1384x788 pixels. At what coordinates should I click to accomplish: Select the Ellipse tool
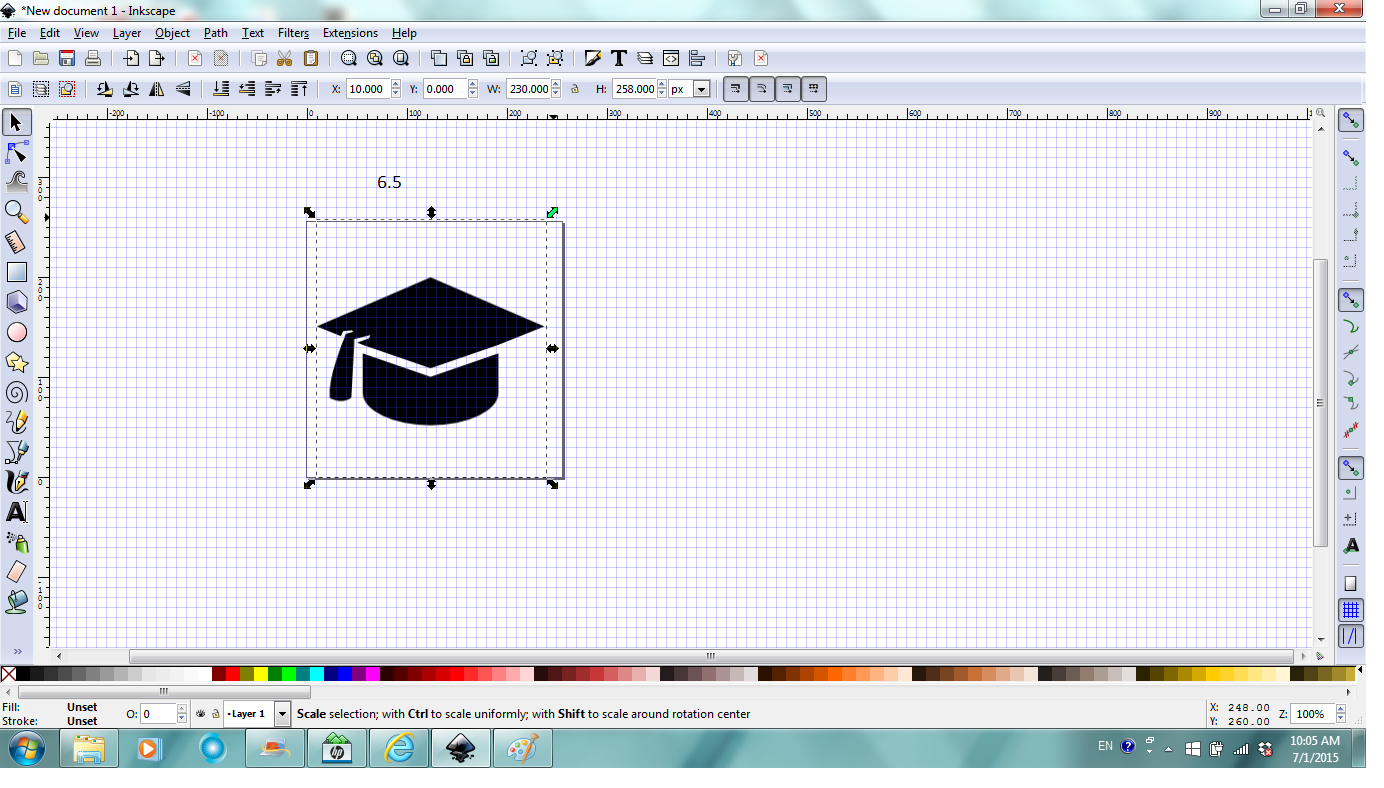pos(17,332)
